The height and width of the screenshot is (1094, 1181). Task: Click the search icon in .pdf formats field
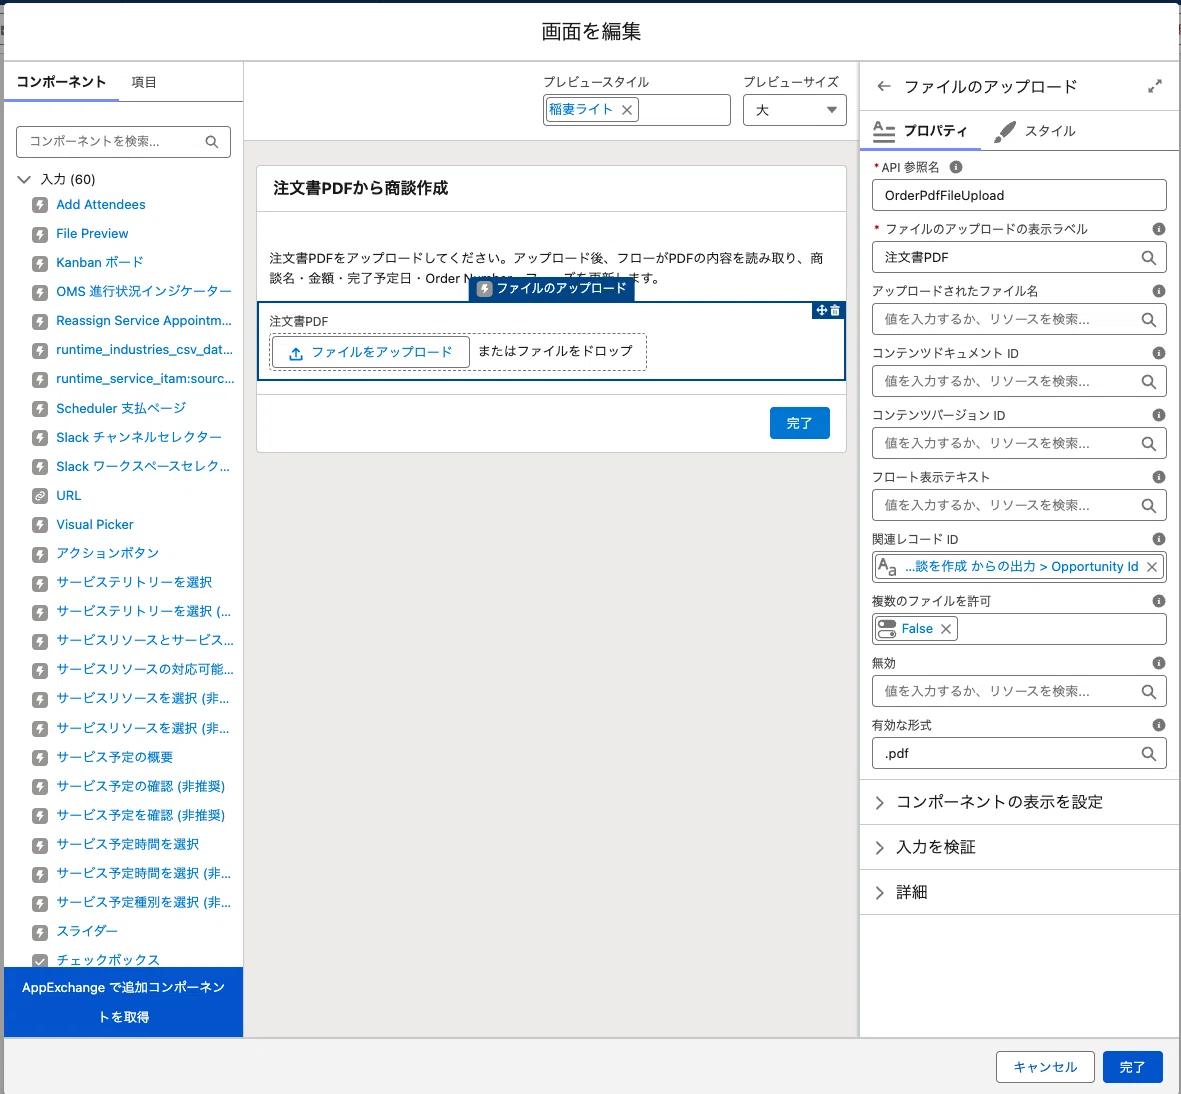[1149, 753]
